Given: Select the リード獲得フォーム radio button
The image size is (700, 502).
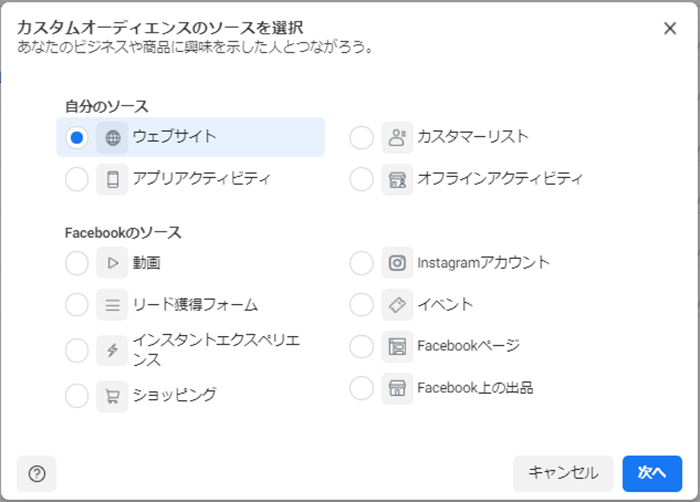Looking at the screenshot, I should click(77, 305).
